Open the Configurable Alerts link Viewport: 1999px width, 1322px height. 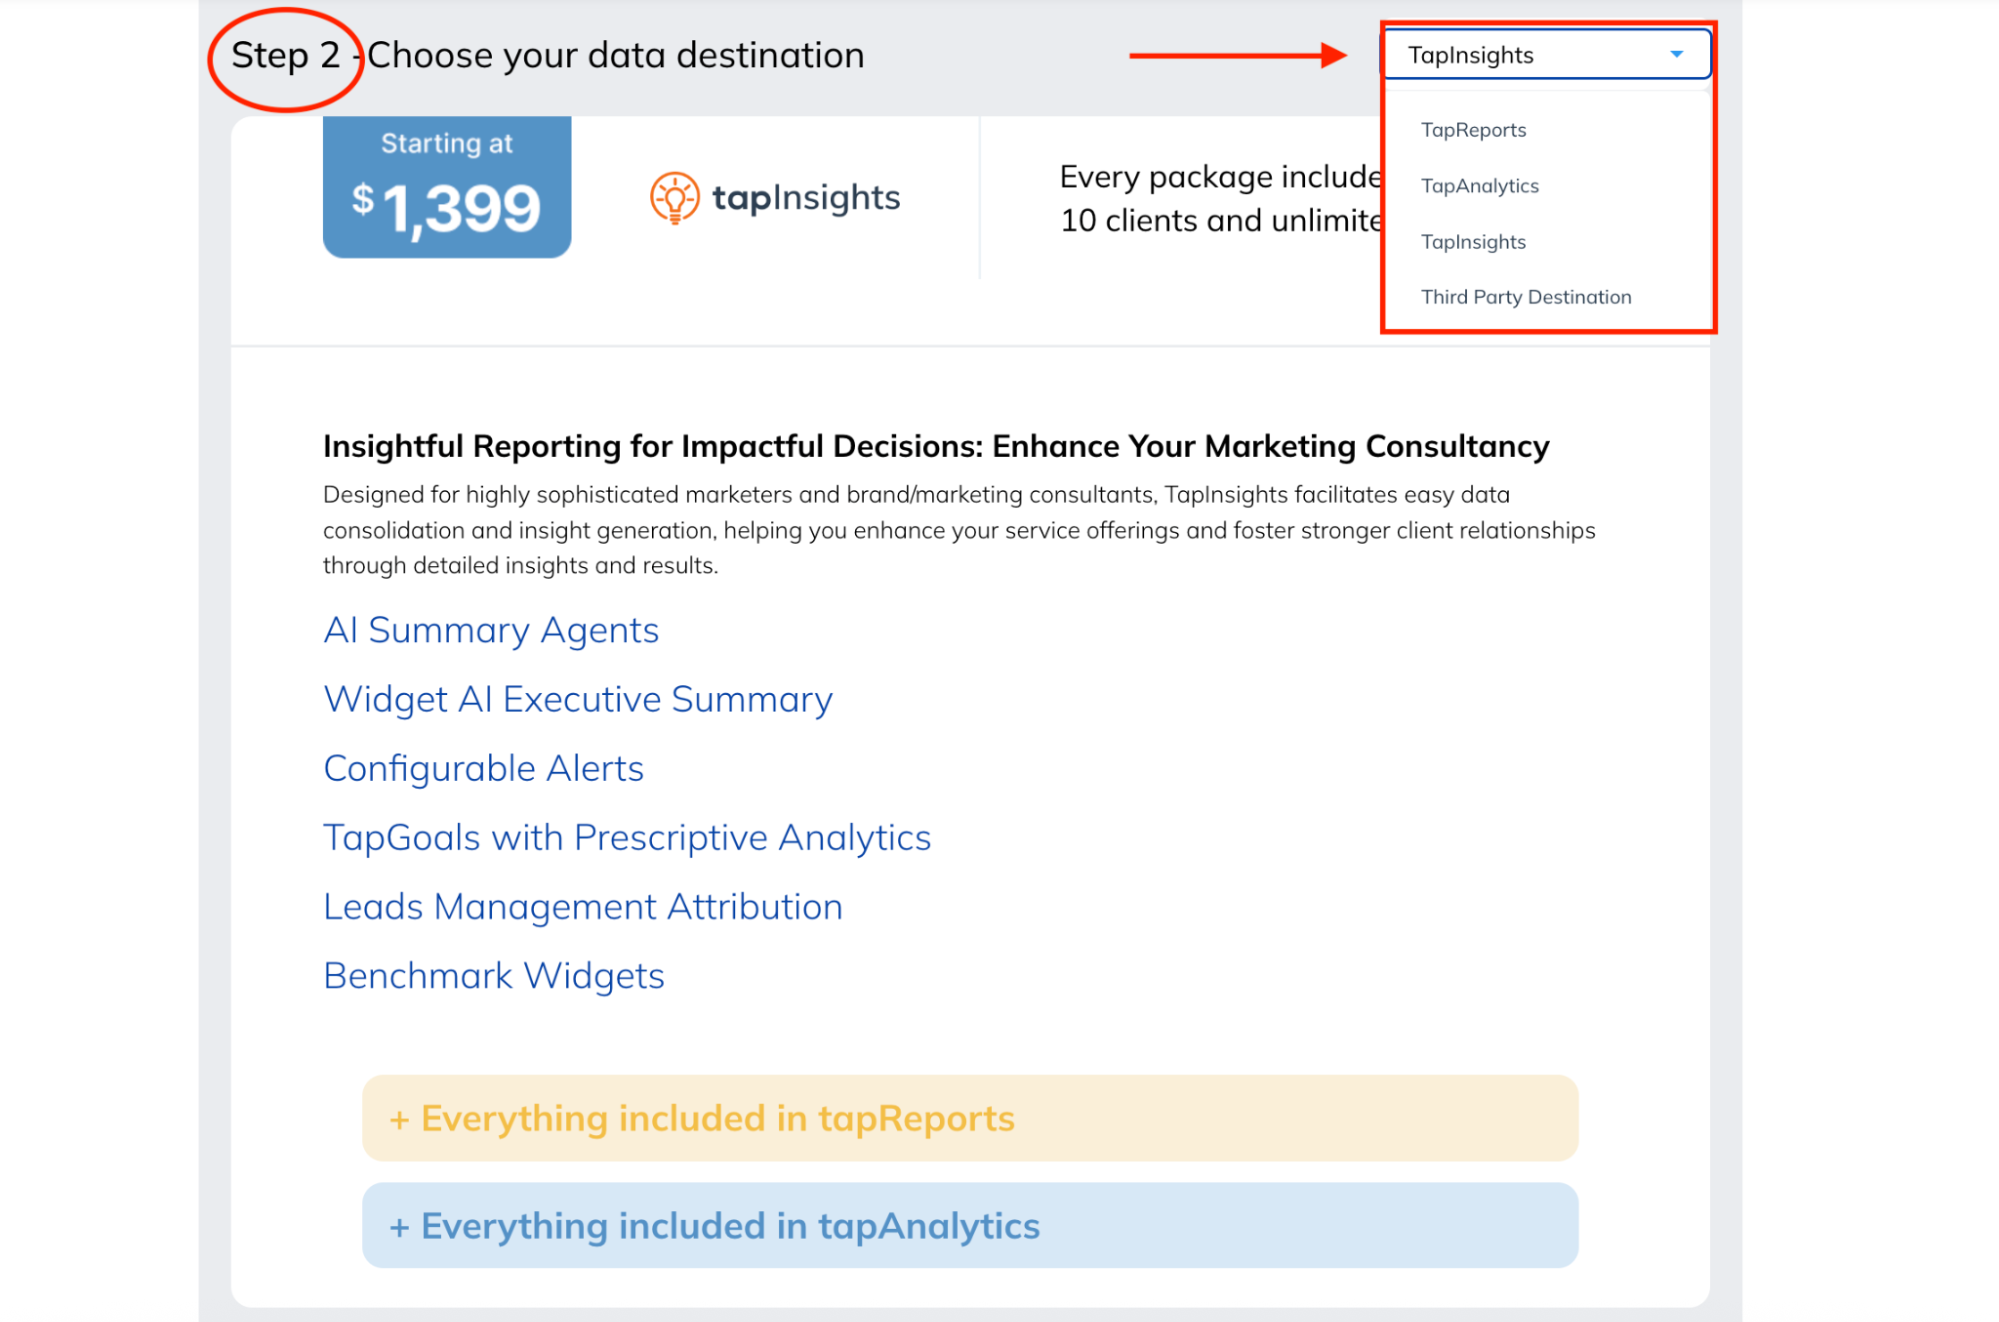tap(483, 768)
